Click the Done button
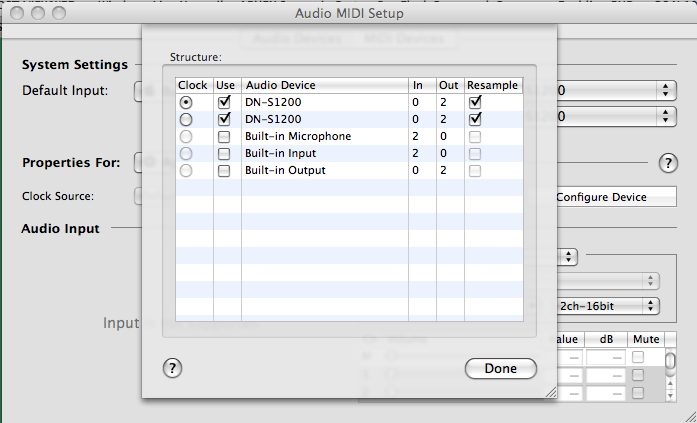This screenshot has width=697, height=423. (501, 368)
